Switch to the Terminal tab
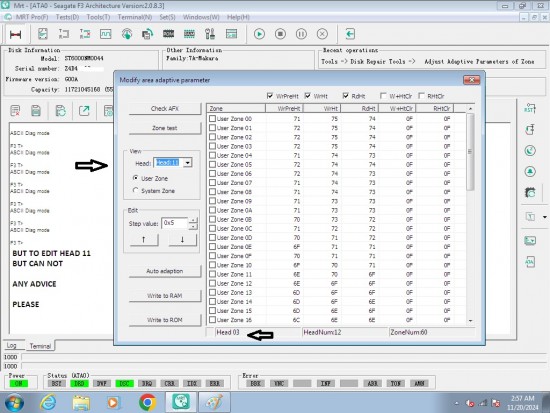 (40, 346)
